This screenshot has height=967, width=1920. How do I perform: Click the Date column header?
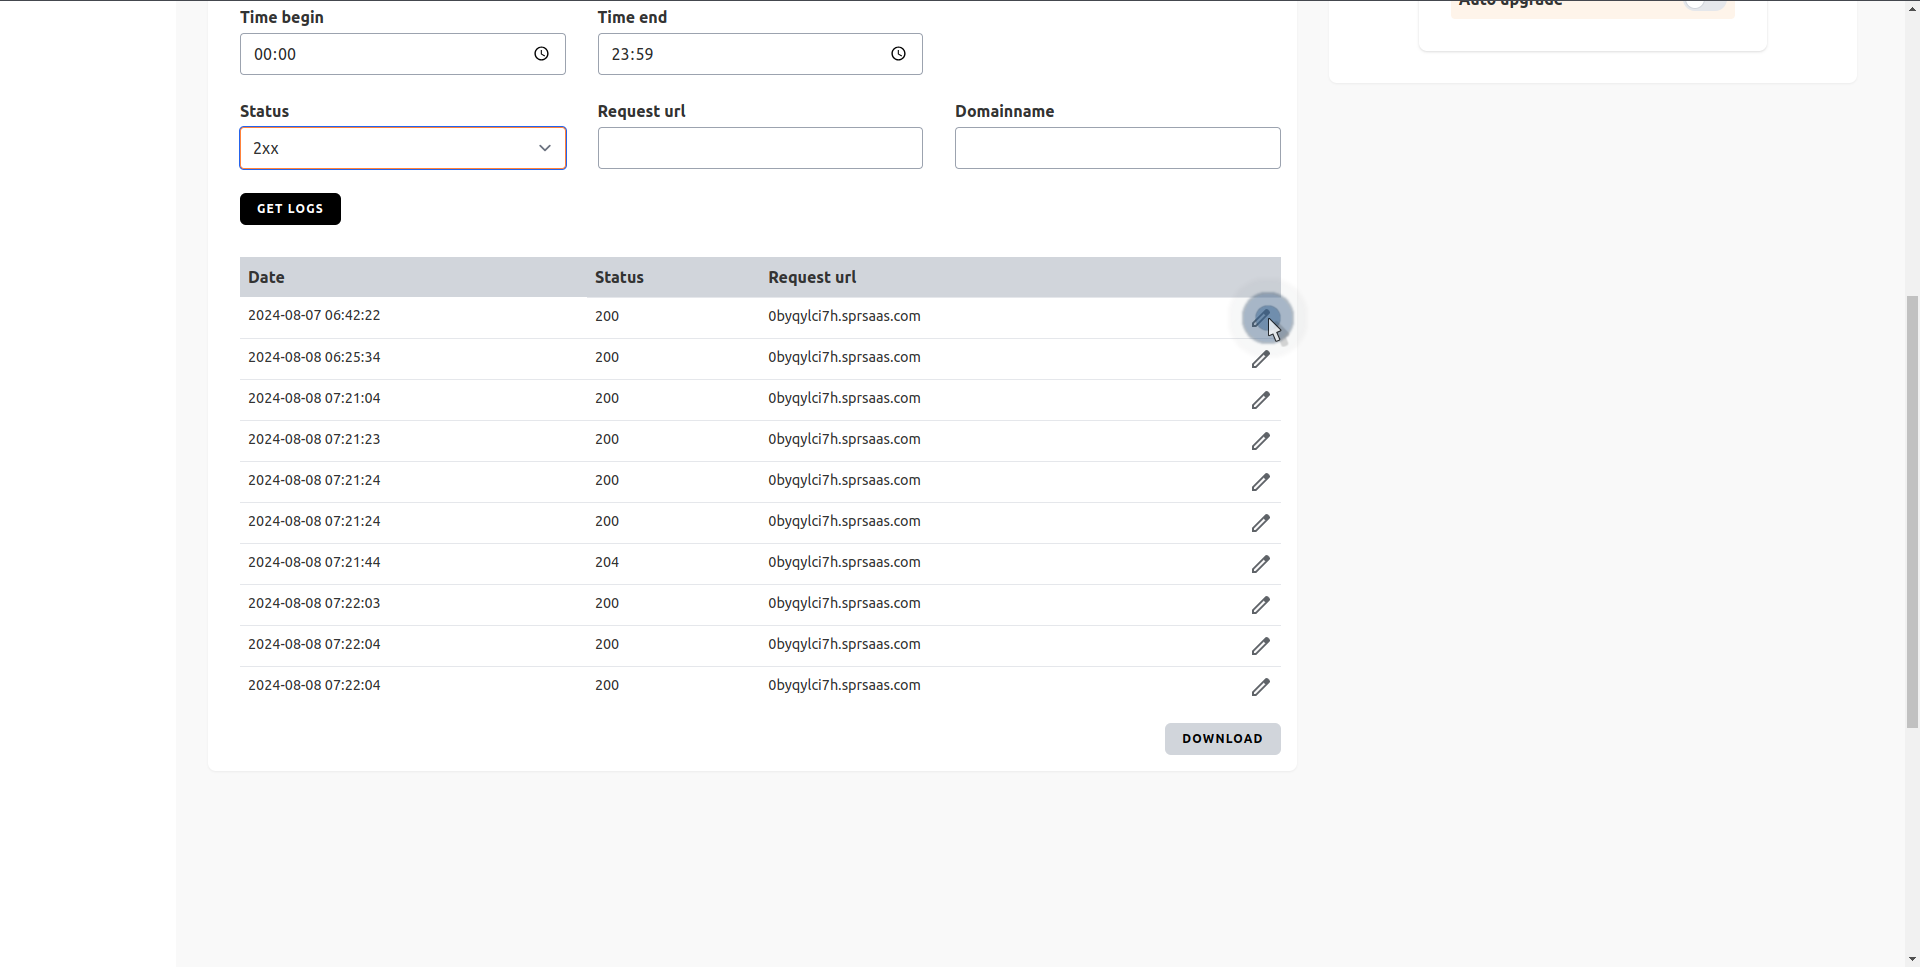pos(266,277)
